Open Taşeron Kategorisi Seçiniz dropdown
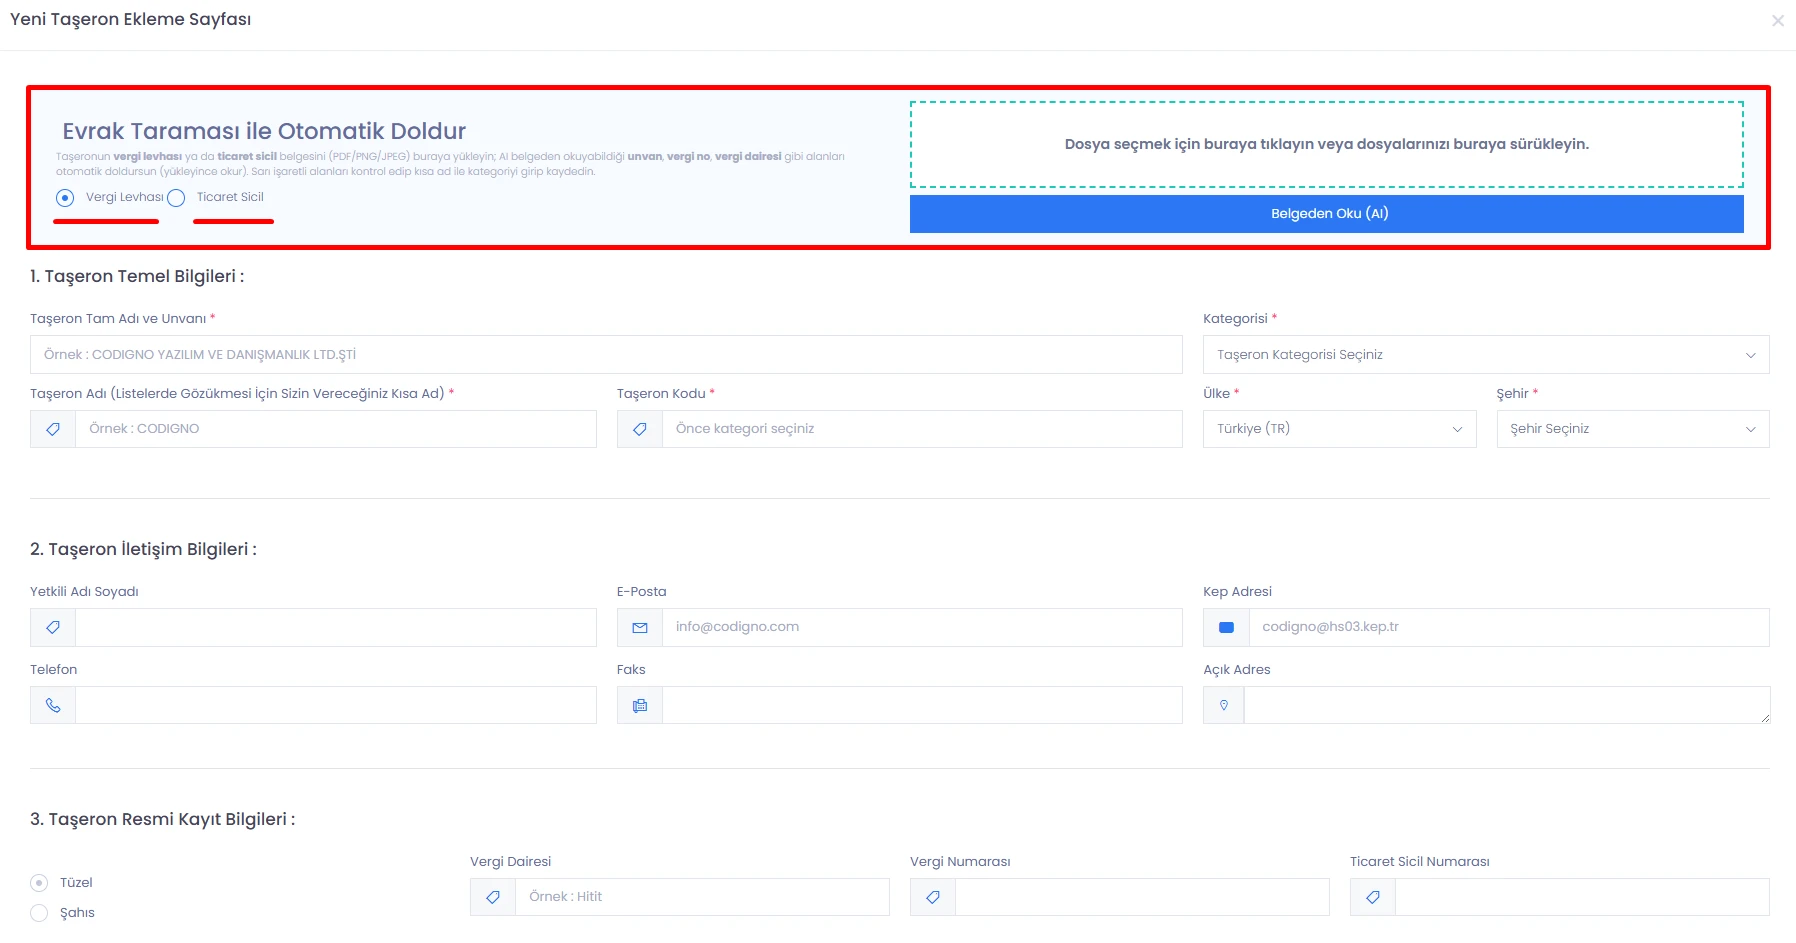Image resolution: width=1796 pixels, height=943 pixels. (x=1486, y=355)
